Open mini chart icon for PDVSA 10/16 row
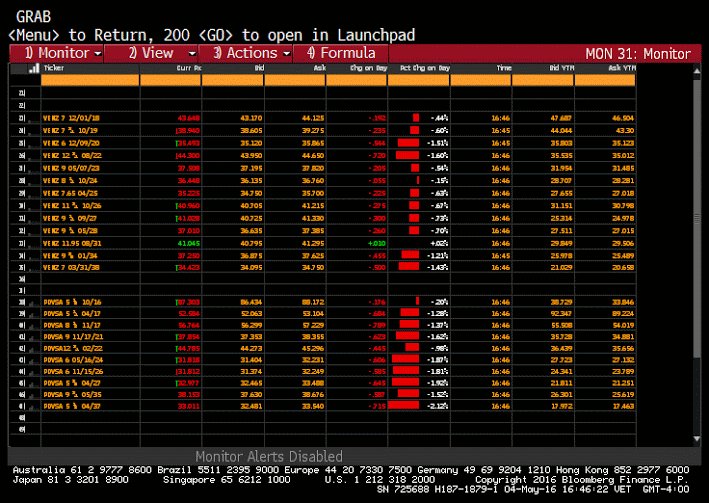Screen dimensions: 709x503 [32, 303]
